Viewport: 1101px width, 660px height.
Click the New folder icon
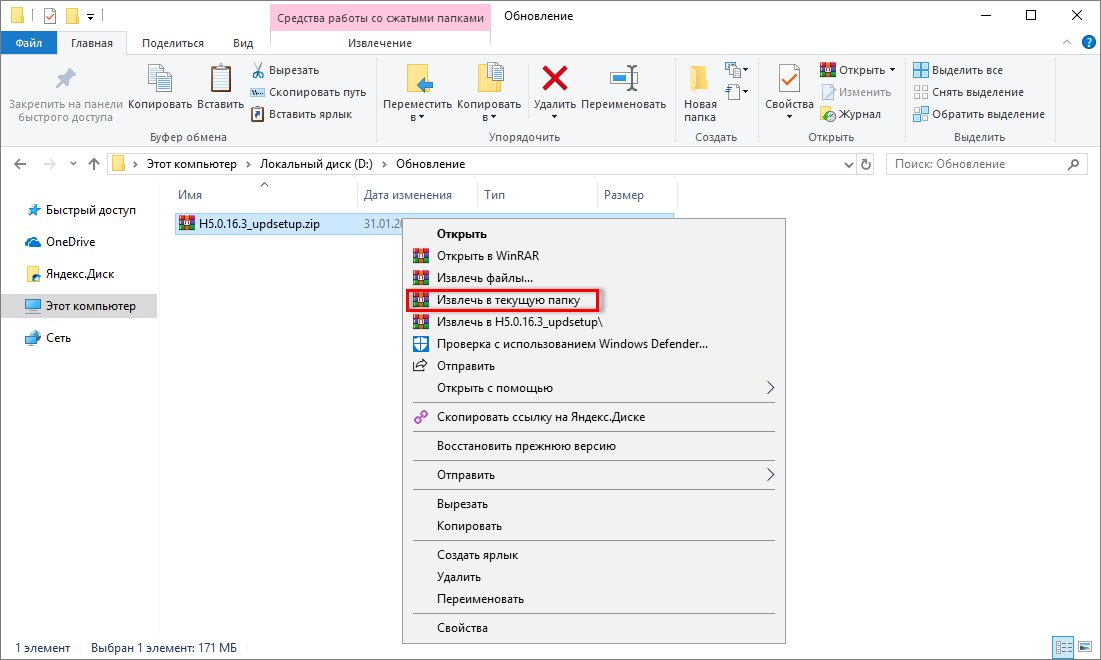tap(700, 79)
